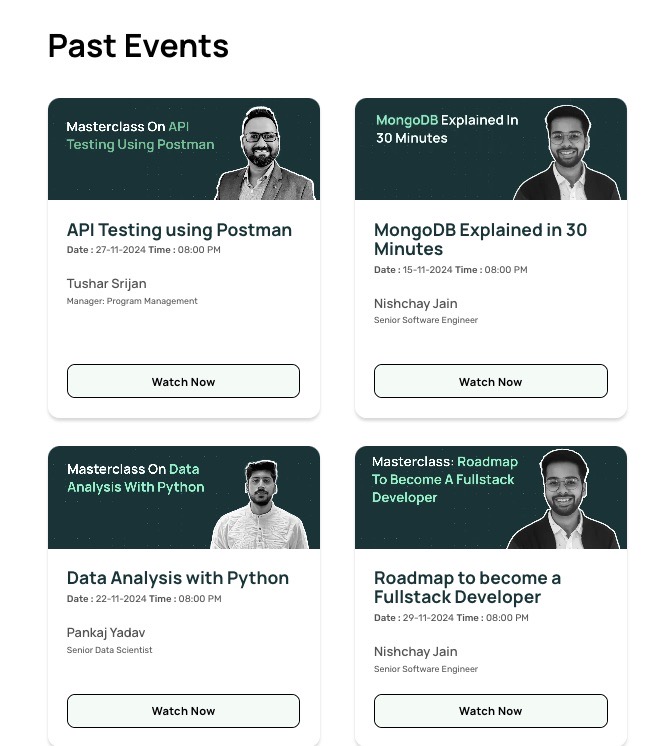Click Nishchay Jain on the MongoDB card
This screenshot has height=746, width=648.
point(415,304)
